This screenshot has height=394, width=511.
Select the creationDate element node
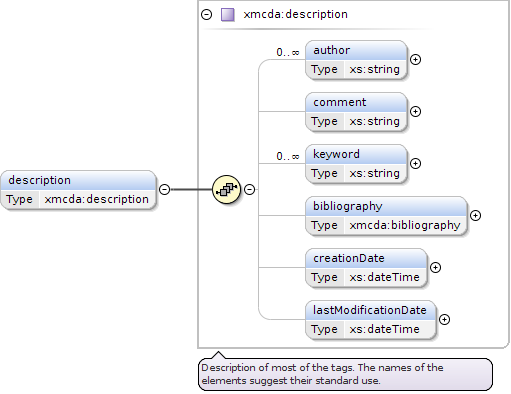(366, 268)
